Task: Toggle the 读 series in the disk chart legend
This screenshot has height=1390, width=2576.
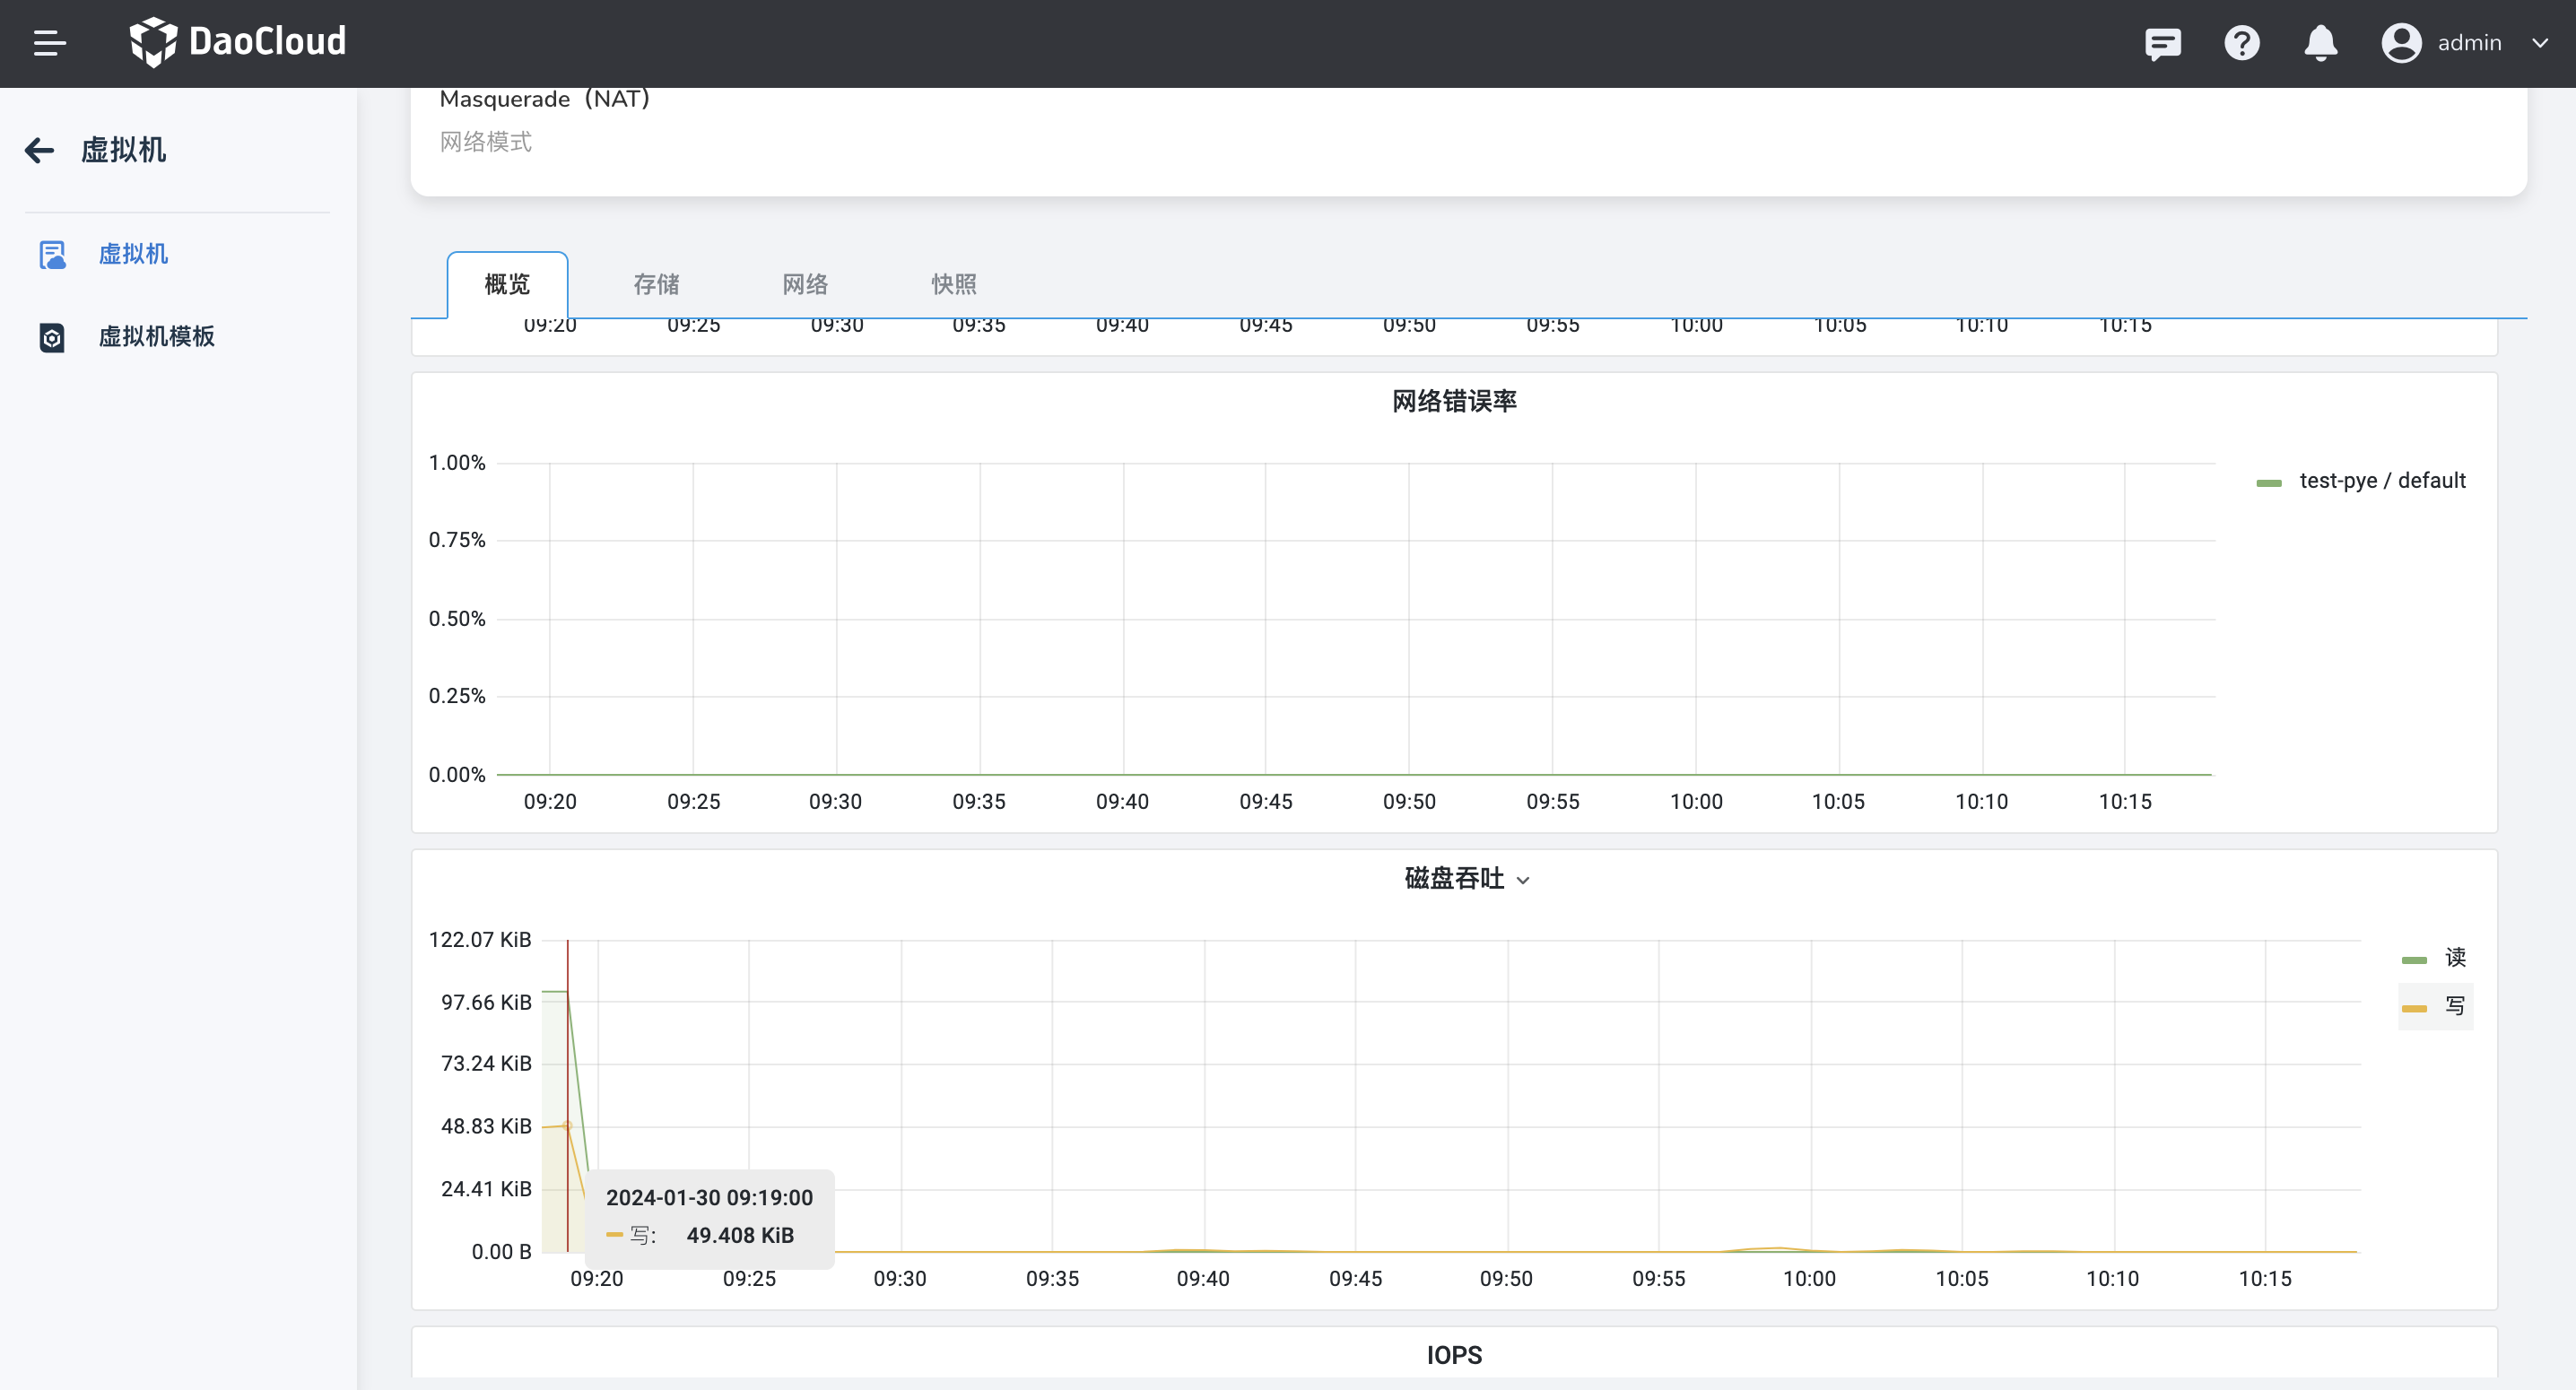Action: 2454,957
